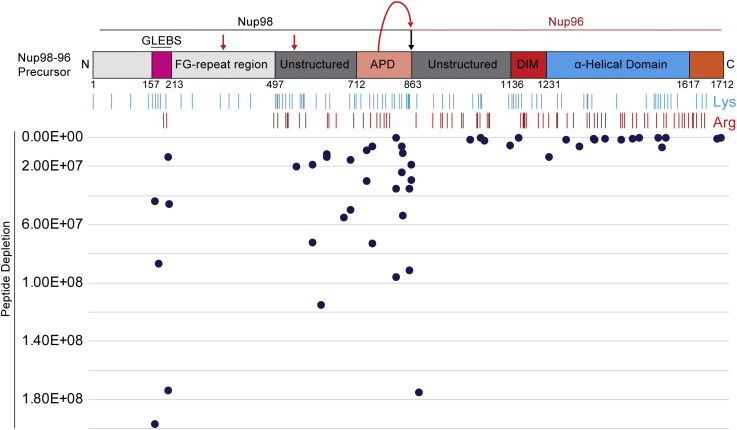Click the black cleavage site arrow
This screenshot has width=737, height=430.
411,40
